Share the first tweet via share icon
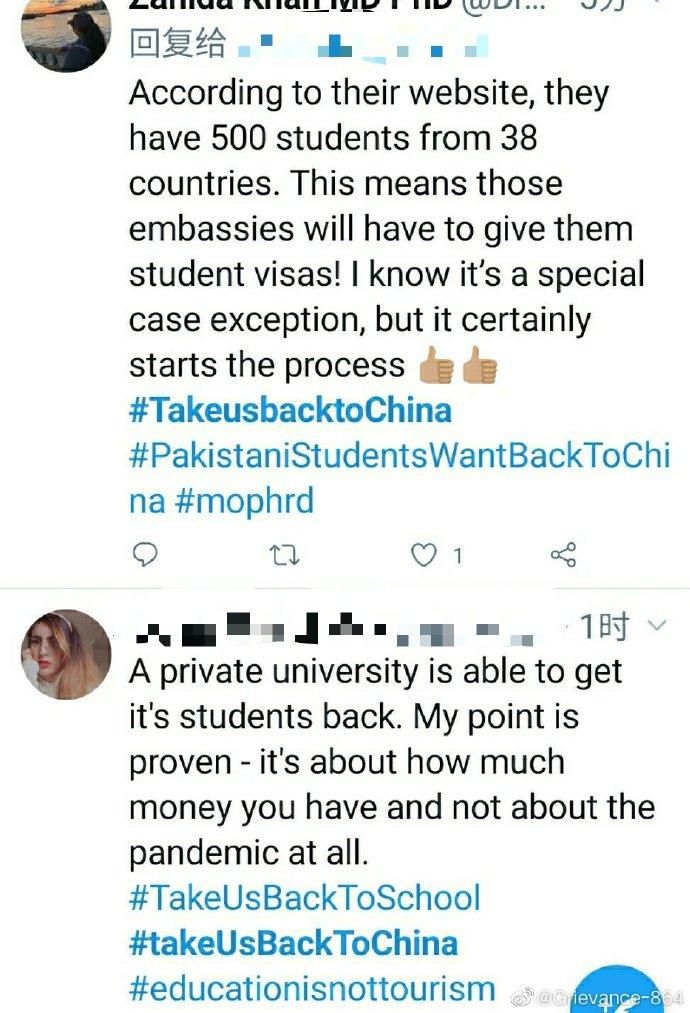This screenshot has width=690, height=1013. pyautogui.click(x=563, y=555)
